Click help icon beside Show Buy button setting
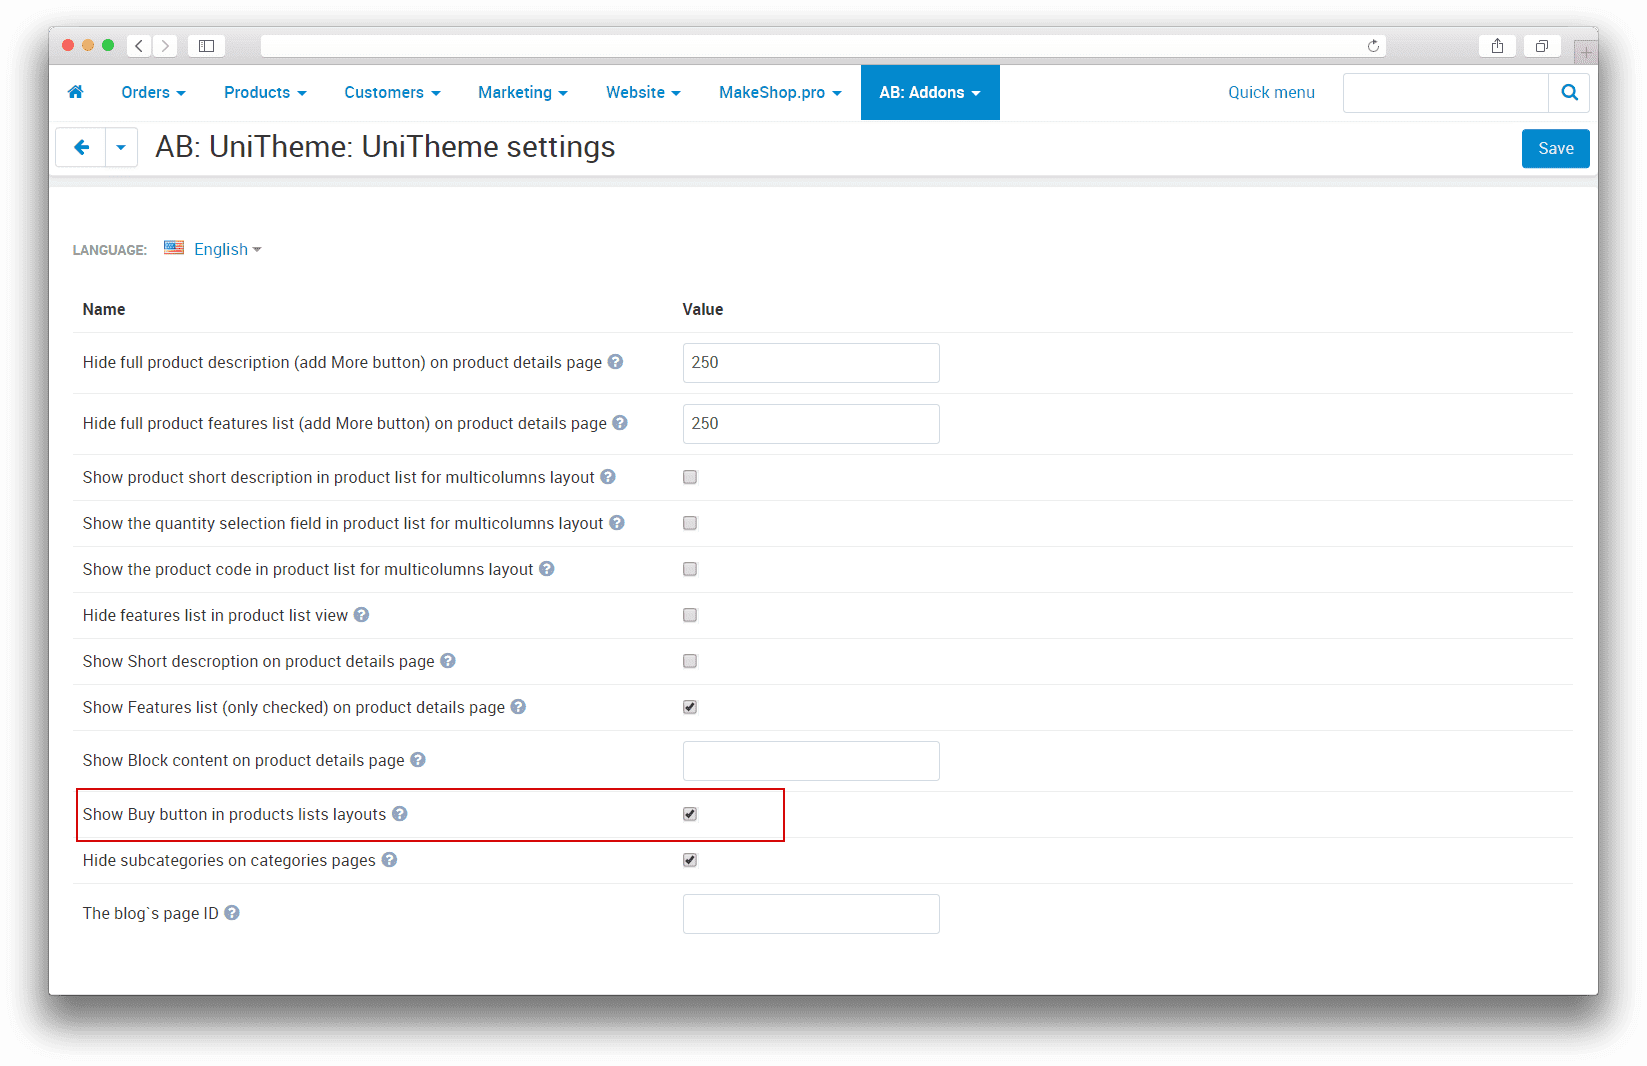The image size is (1647, 1066). click(400, 814)
